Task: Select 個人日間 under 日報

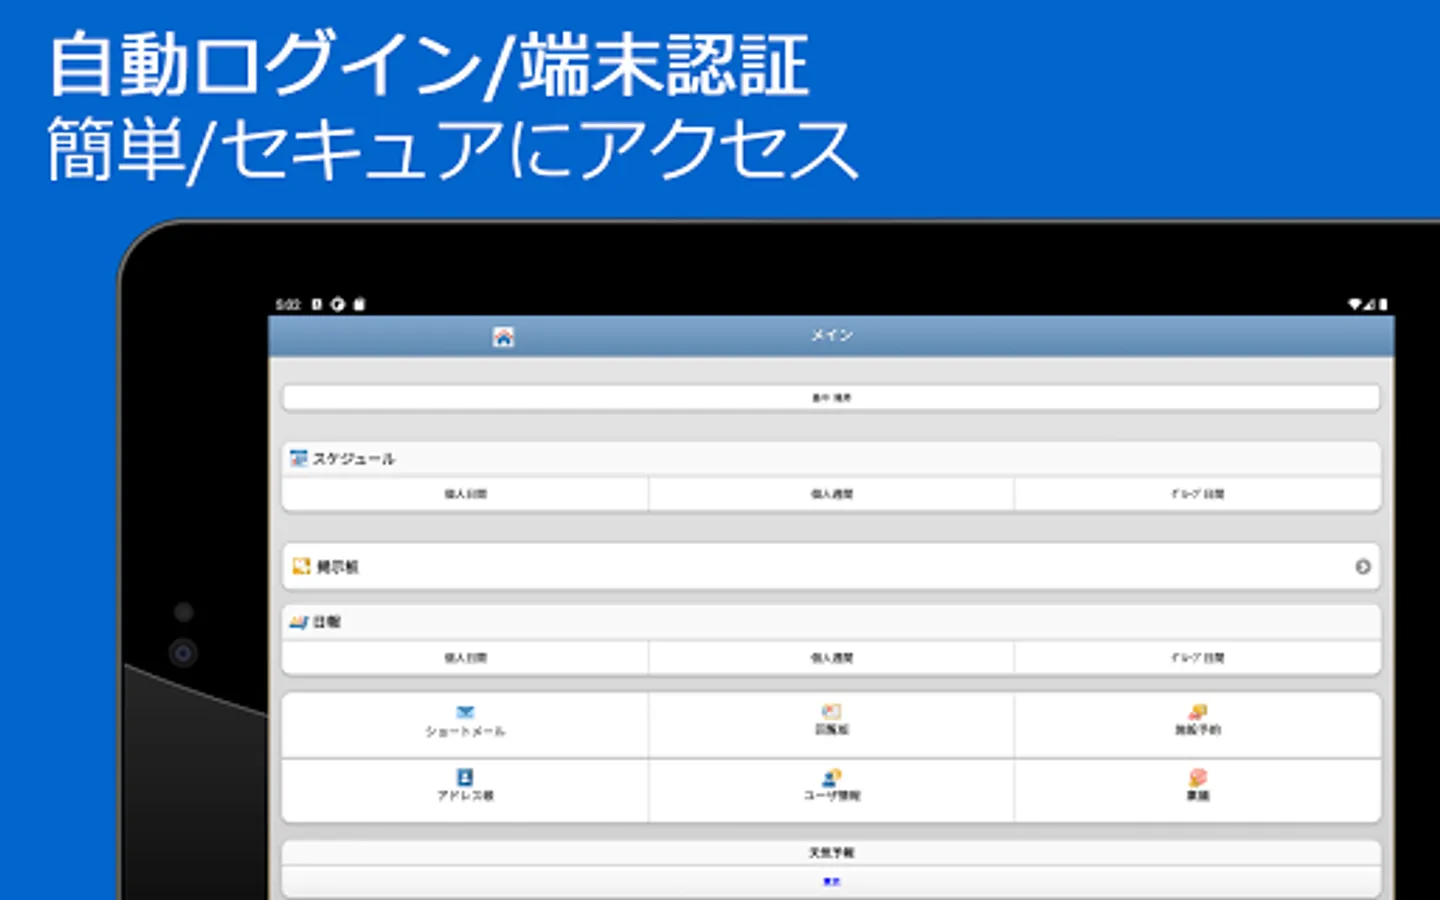Action: (465, 658)
